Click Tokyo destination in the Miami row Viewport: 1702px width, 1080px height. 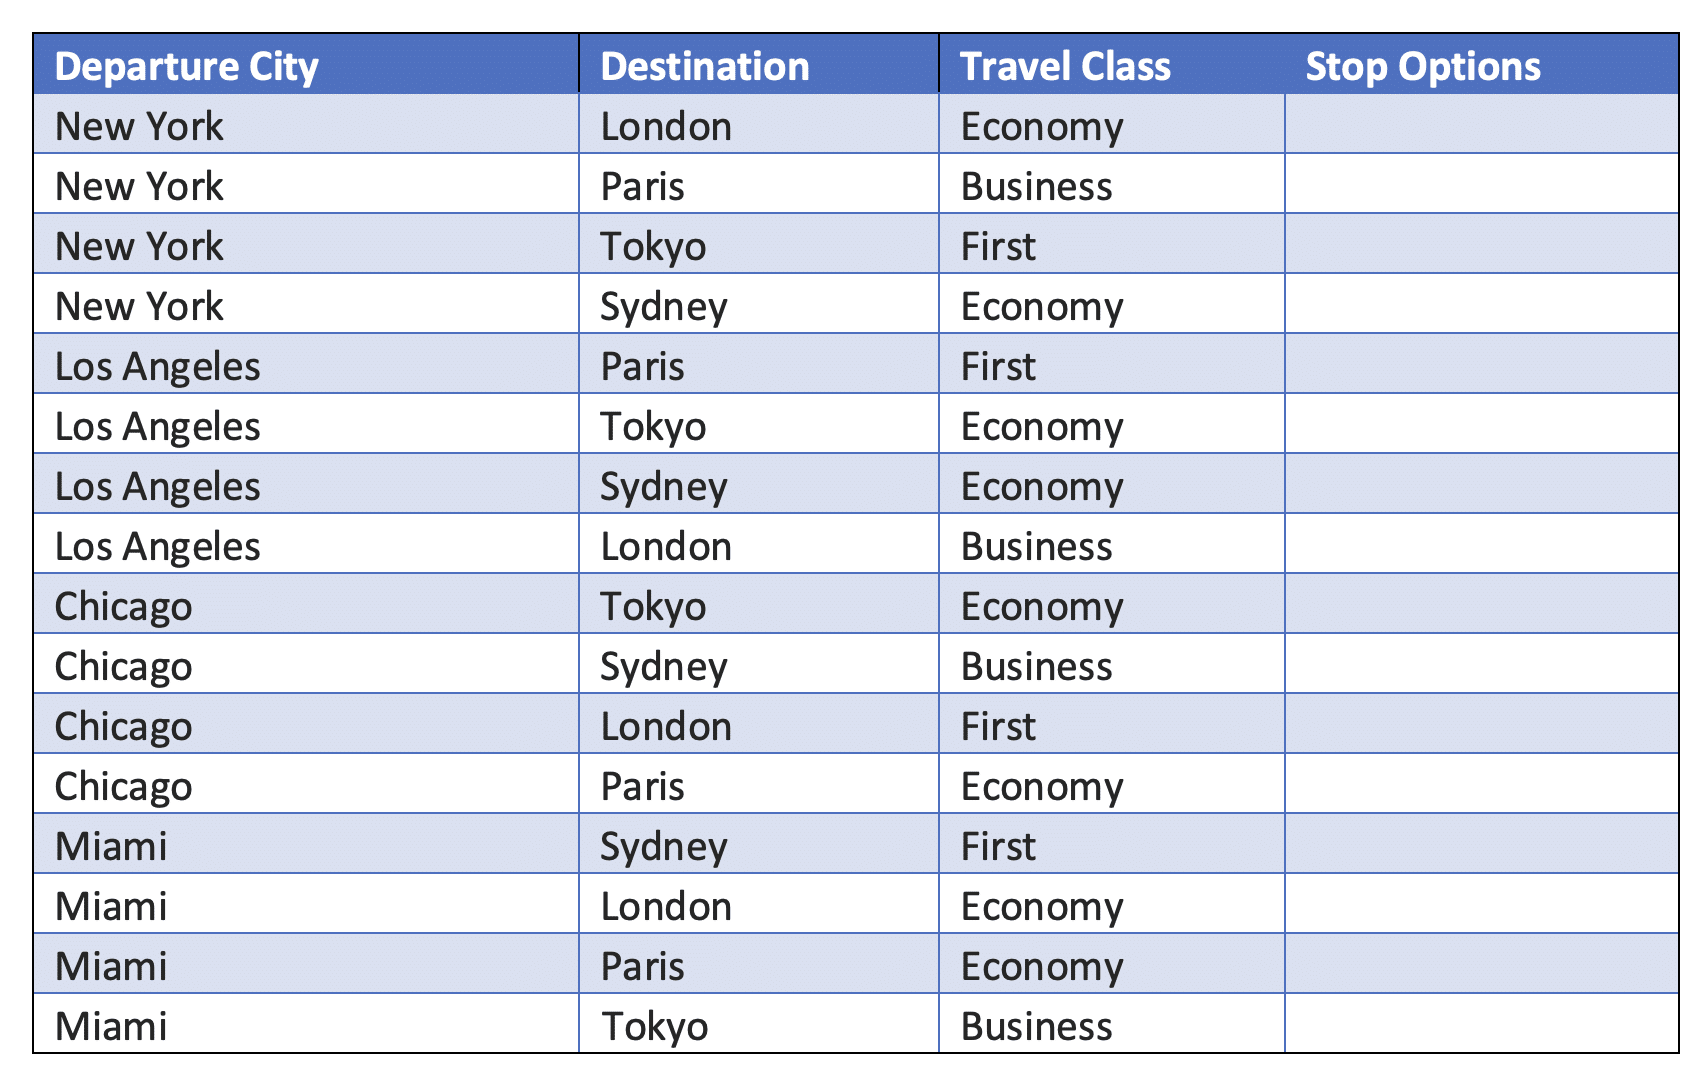pos(654,1026)
